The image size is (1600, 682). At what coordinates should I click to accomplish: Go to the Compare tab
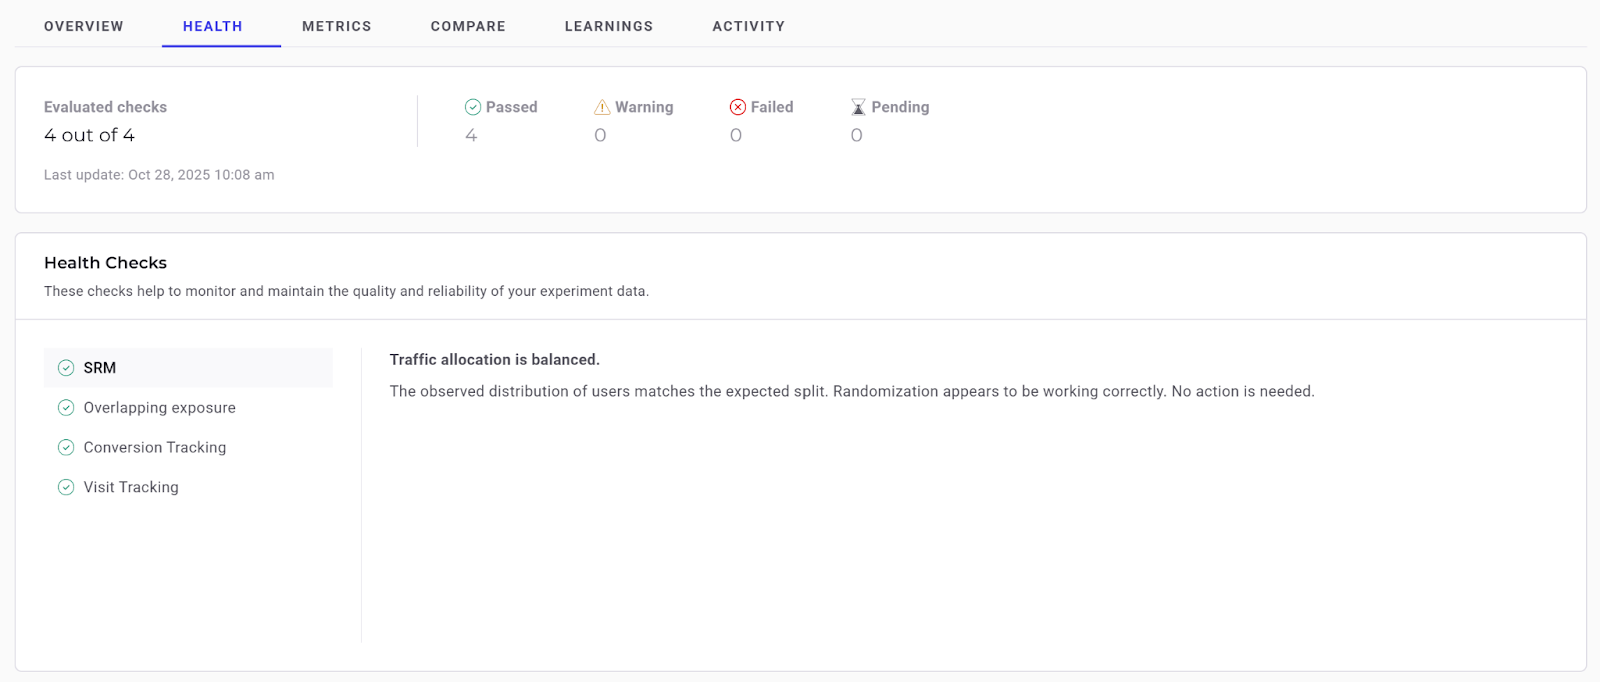click(x=468, y=26)
